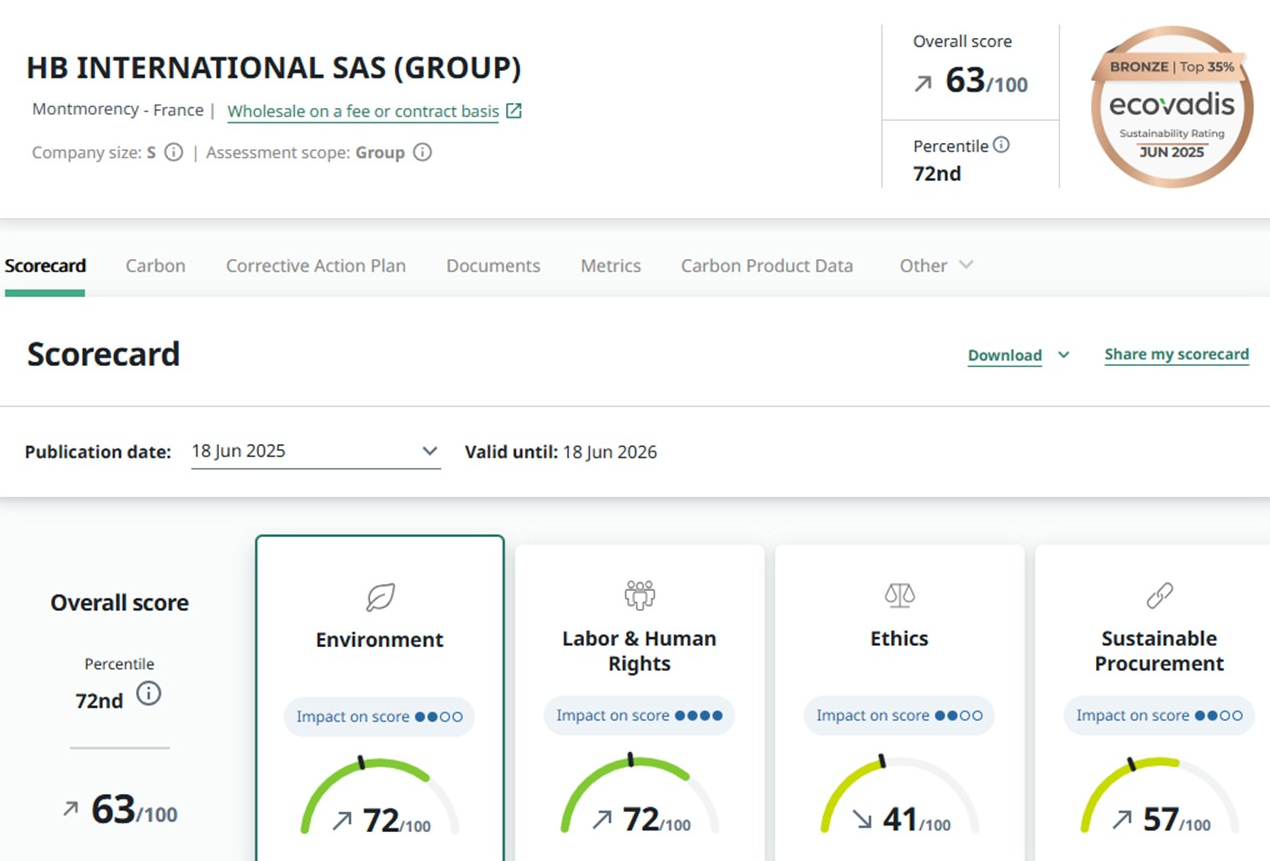Expand the Download options chevron

tap(1063, 355)
